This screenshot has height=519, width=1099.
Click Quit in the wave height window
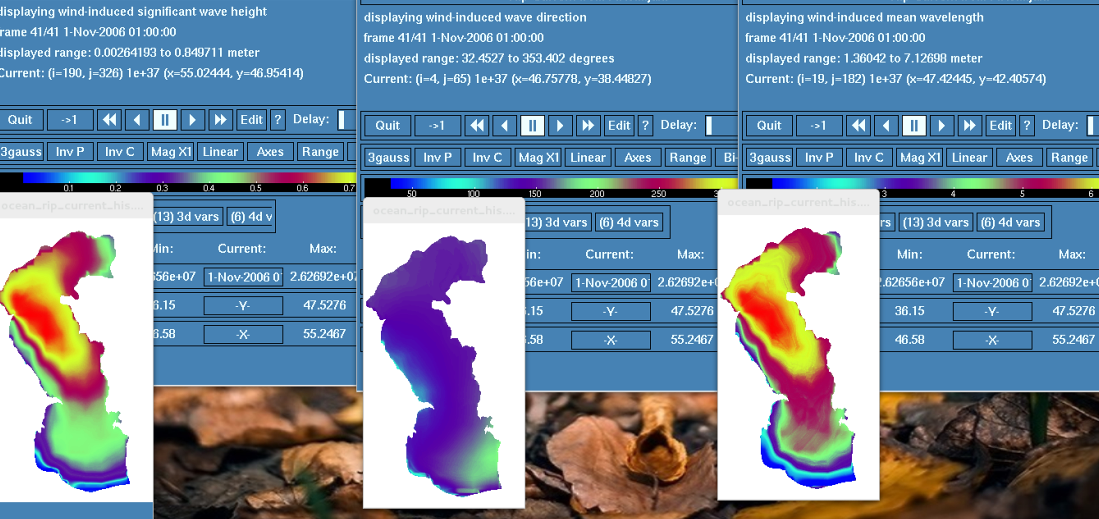pos(20,120)
